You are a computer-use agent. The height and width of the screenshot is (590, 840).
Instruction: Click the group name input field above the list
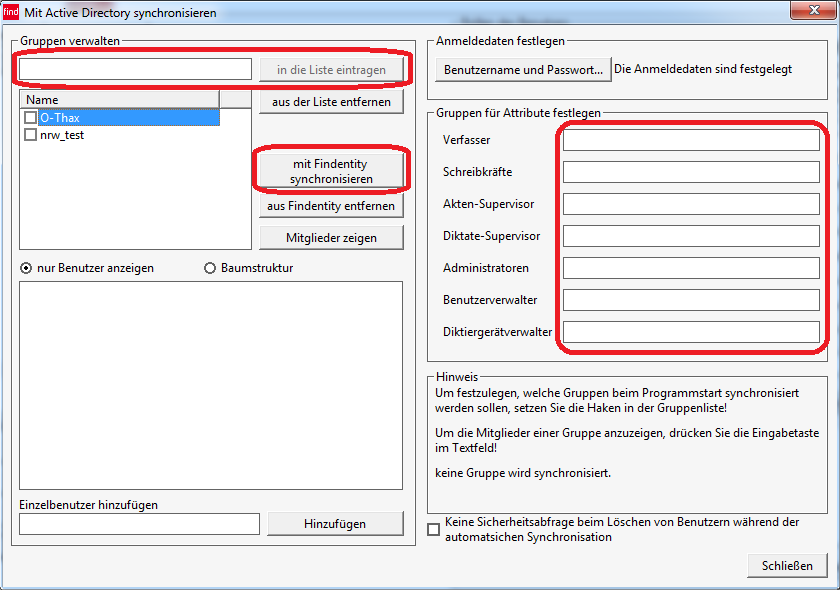136,70
